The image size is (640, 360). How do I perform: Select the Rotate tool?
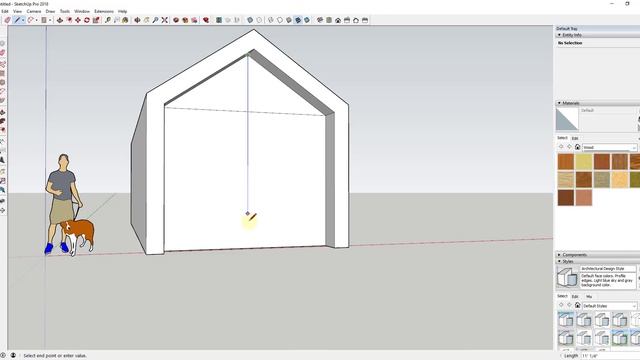pyautogui.click(x=87, y=20)
